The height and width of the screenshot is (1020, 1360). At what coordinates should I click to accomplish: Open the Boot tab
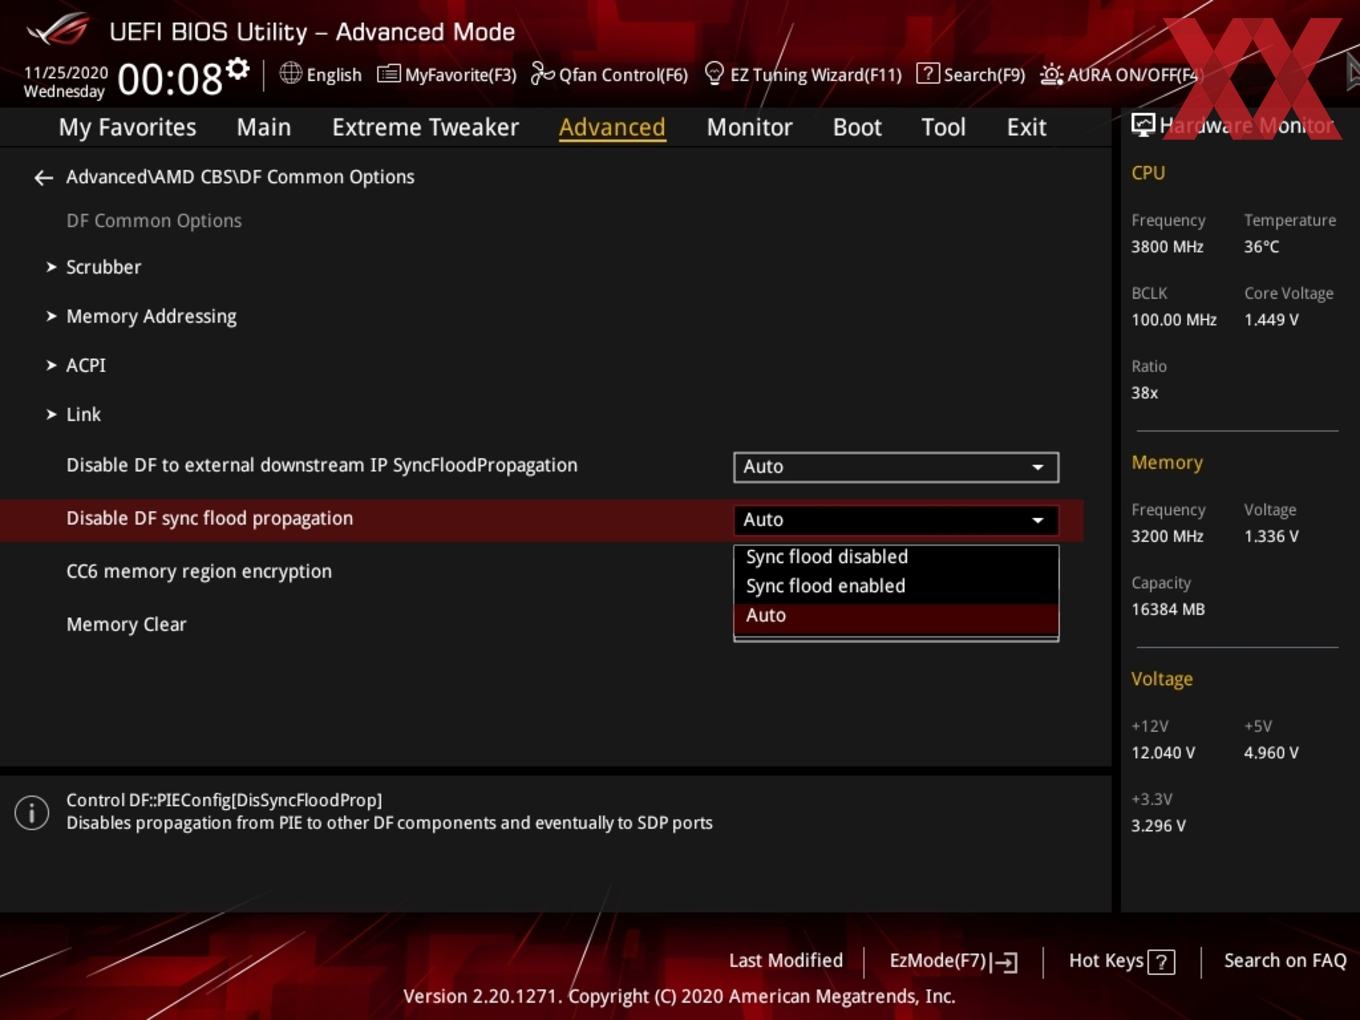coord(857,127)
